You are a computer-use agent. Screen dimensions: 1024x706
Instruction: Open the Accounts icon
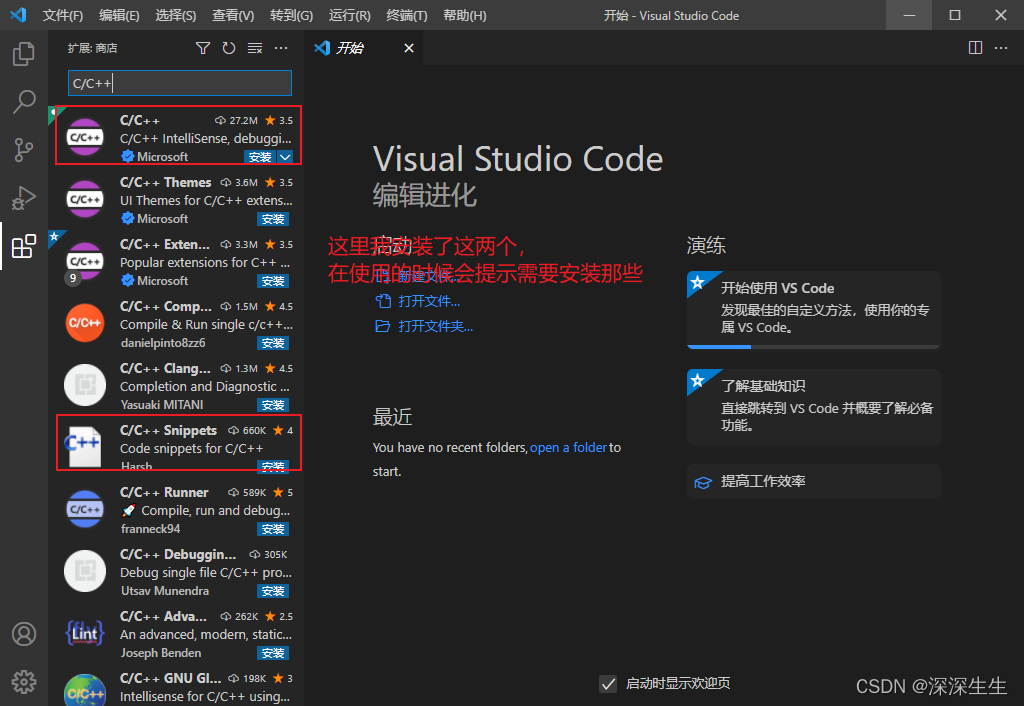[x=24, y=634]
